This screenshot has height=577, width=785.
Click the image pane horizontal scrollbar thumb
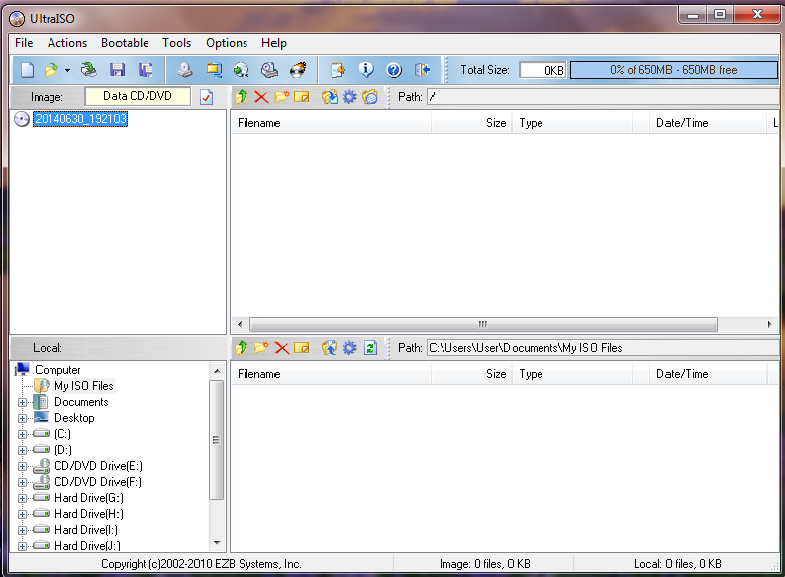[x=483, y=324]
